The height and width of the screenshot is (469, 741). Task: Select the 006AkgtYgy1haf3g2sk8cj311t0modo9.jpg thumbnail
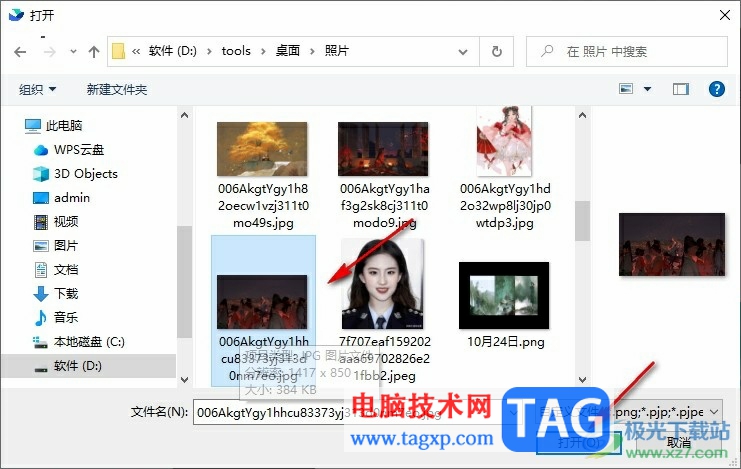[383, 149]
